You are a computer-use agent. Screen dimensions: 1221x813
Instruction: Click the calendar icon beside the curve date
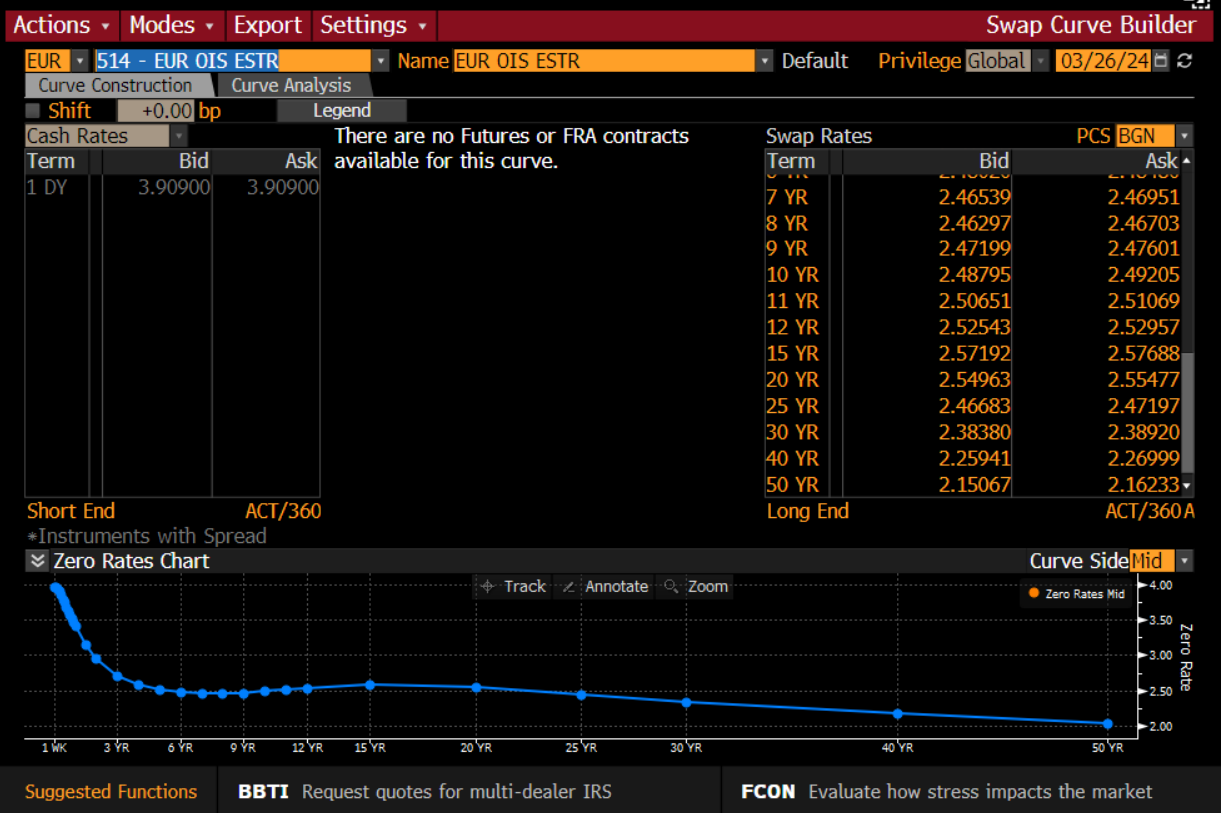click(1161, 61)
